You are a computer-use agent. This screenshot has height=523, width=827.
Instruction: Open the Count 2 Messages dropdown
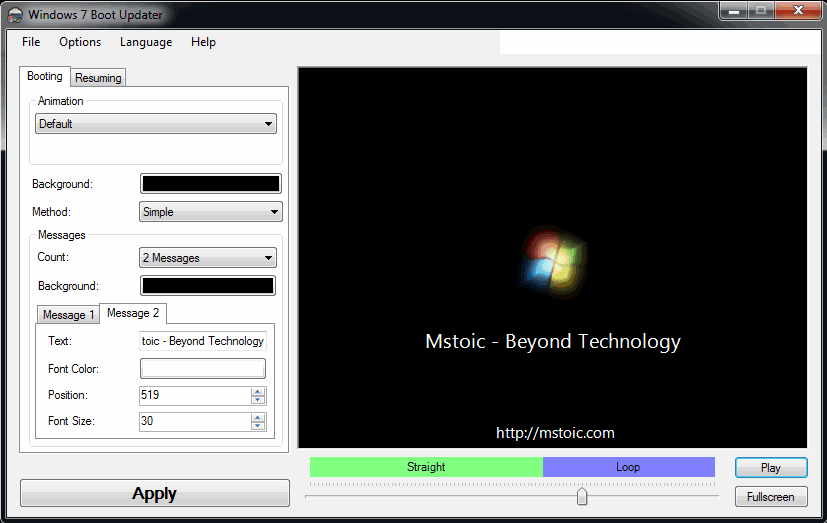(208, 258)
